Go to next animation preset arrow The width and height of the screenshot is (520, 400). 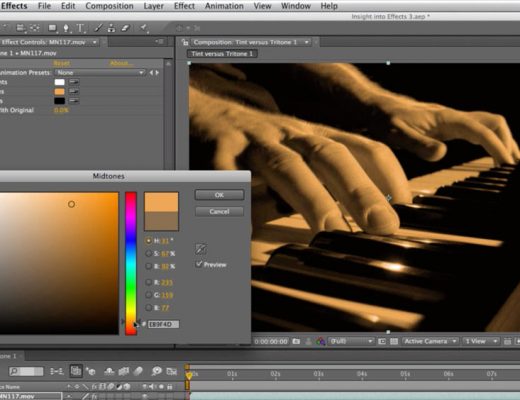[x=157, y=73]
